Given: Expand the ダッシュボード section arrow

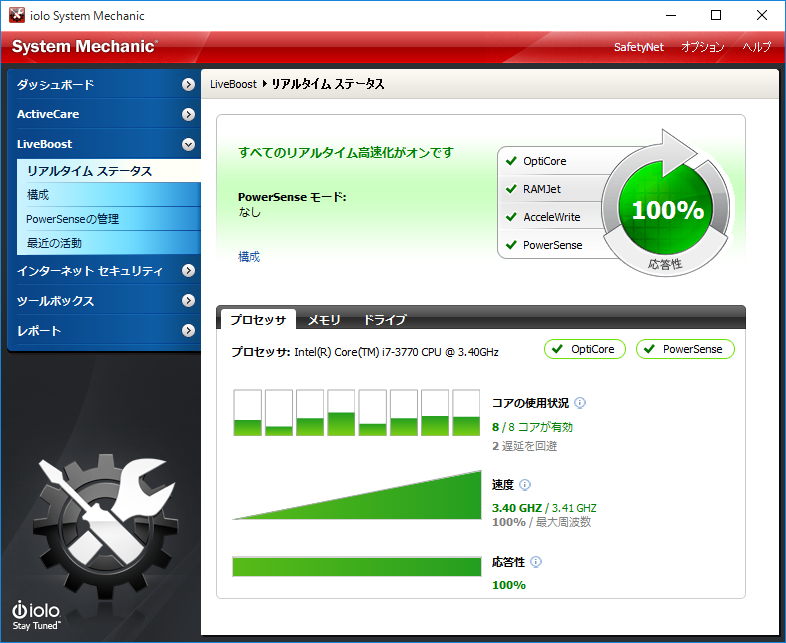Looking at the screenshot, I should (188, 85).
